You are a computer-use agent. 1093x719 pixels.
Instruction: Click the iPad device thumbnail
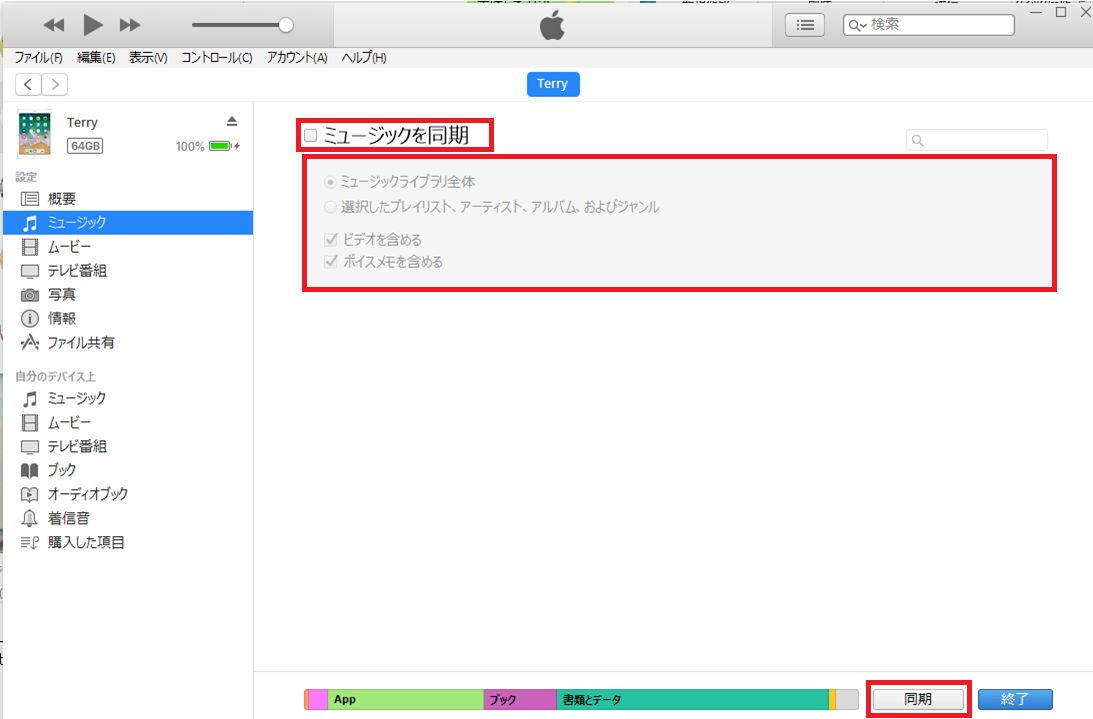pos(35,134)
